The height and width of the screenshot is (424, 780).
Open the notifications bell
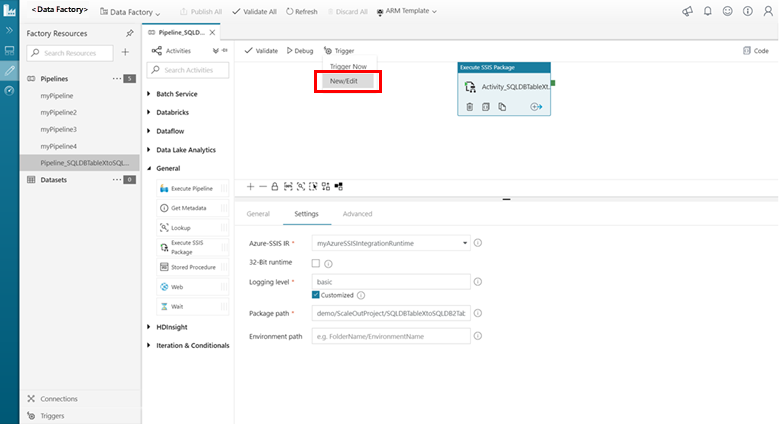(x=707, y=11)
